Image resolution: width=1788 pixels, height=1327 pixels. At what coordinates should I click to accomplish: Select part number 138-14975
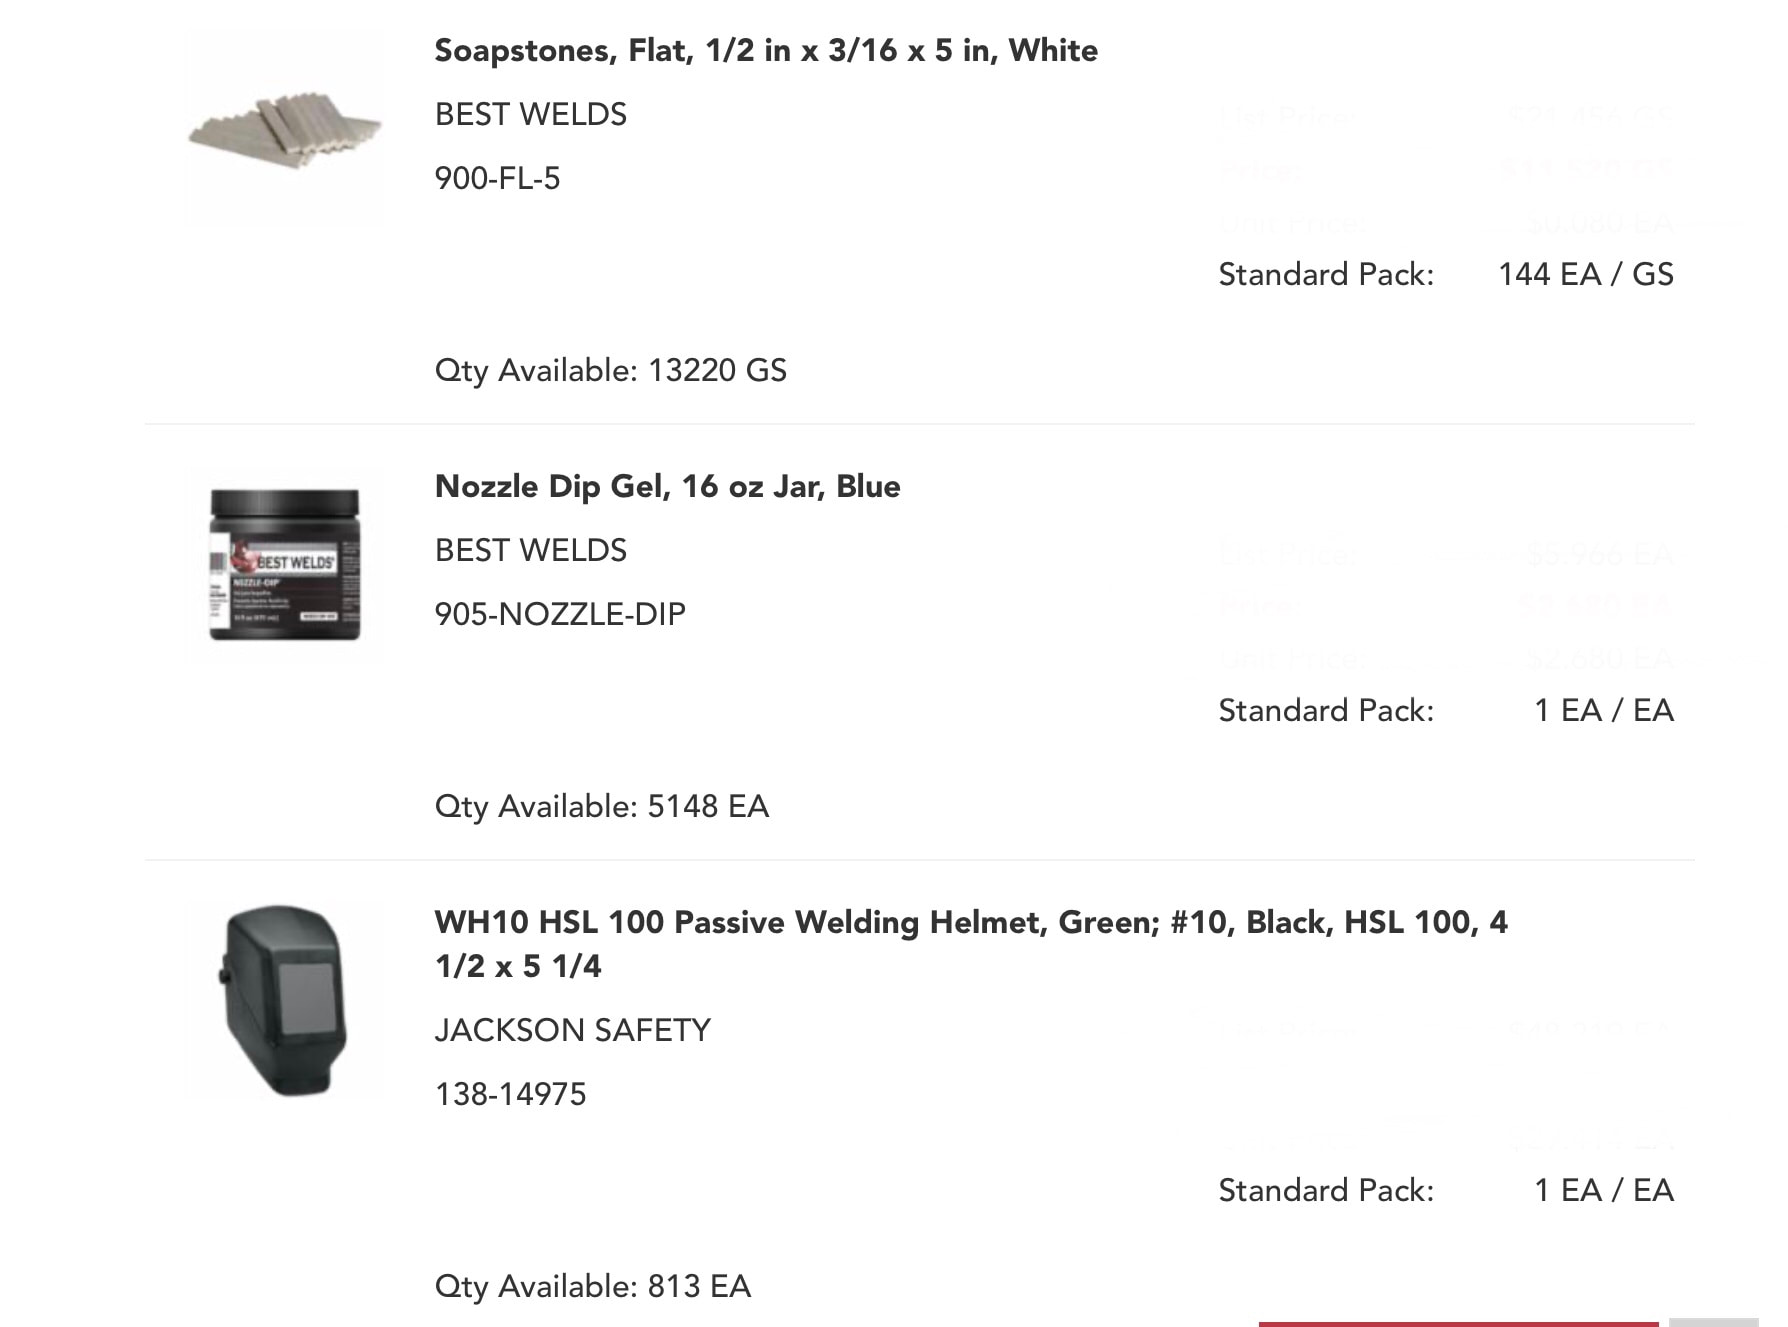click(510, 1094)
